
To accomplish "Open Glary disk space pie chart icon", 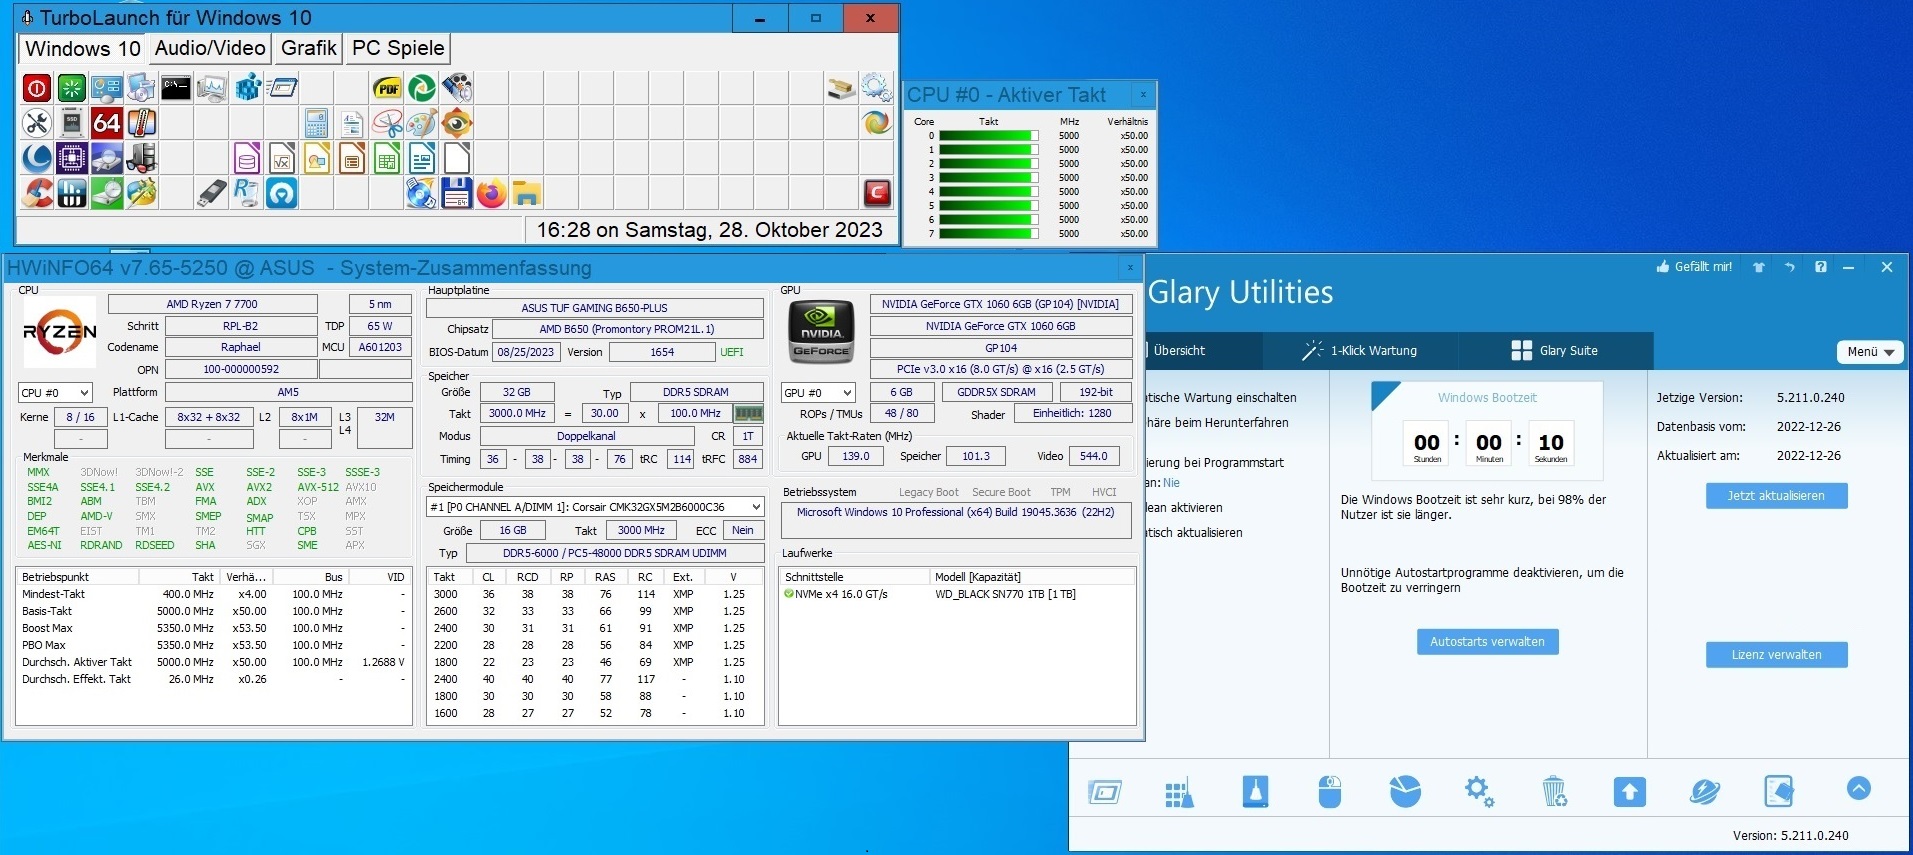I will pyautogui.click(x=1405, y=791).
